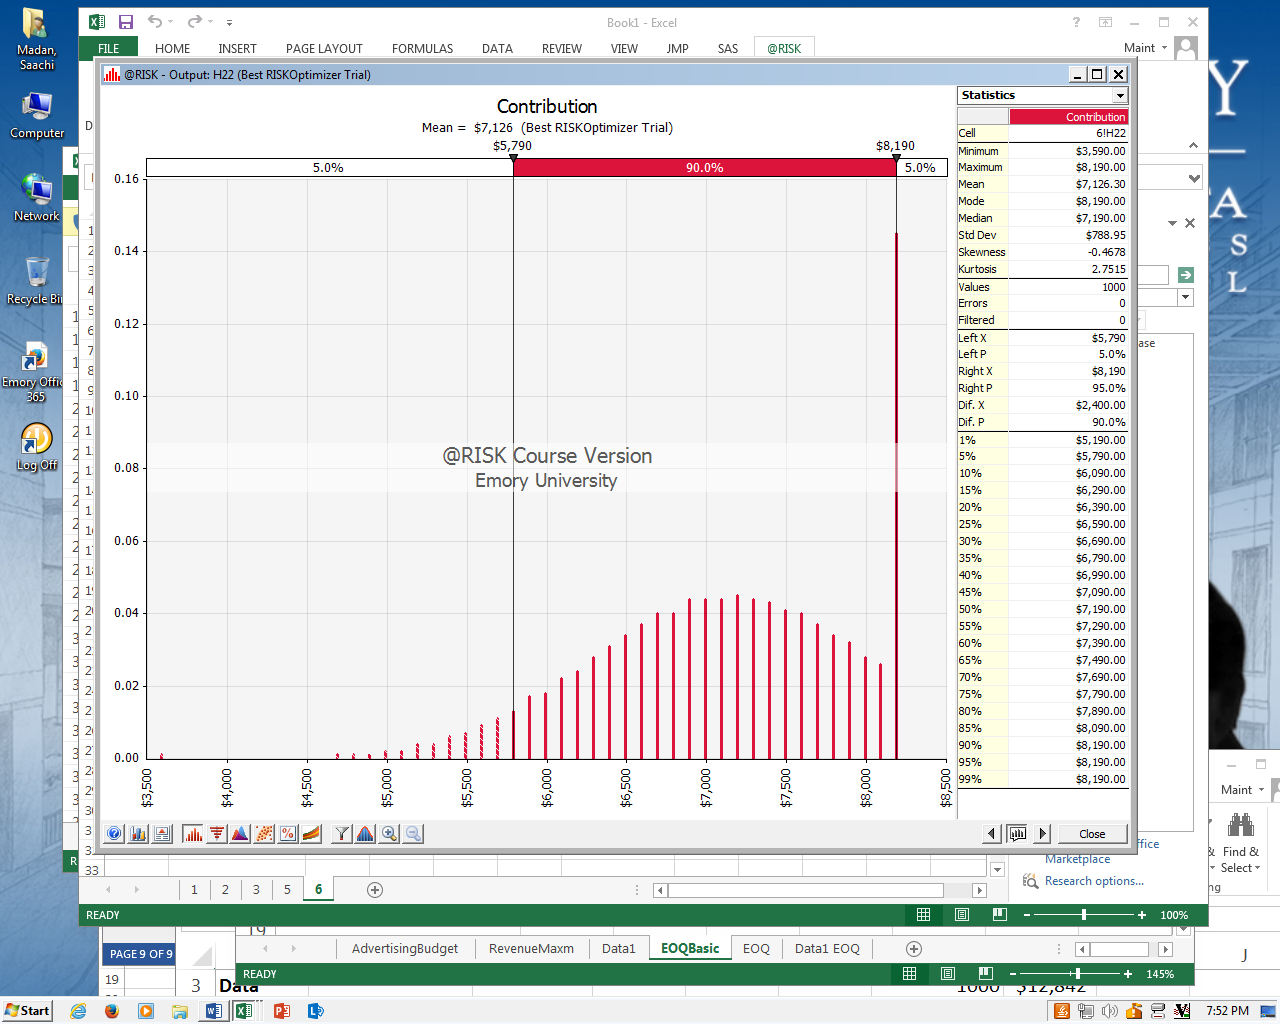Switch to the Data1 EOQ sheet tab
This screenshot has height=1024, width=1280.
point(827,949)
